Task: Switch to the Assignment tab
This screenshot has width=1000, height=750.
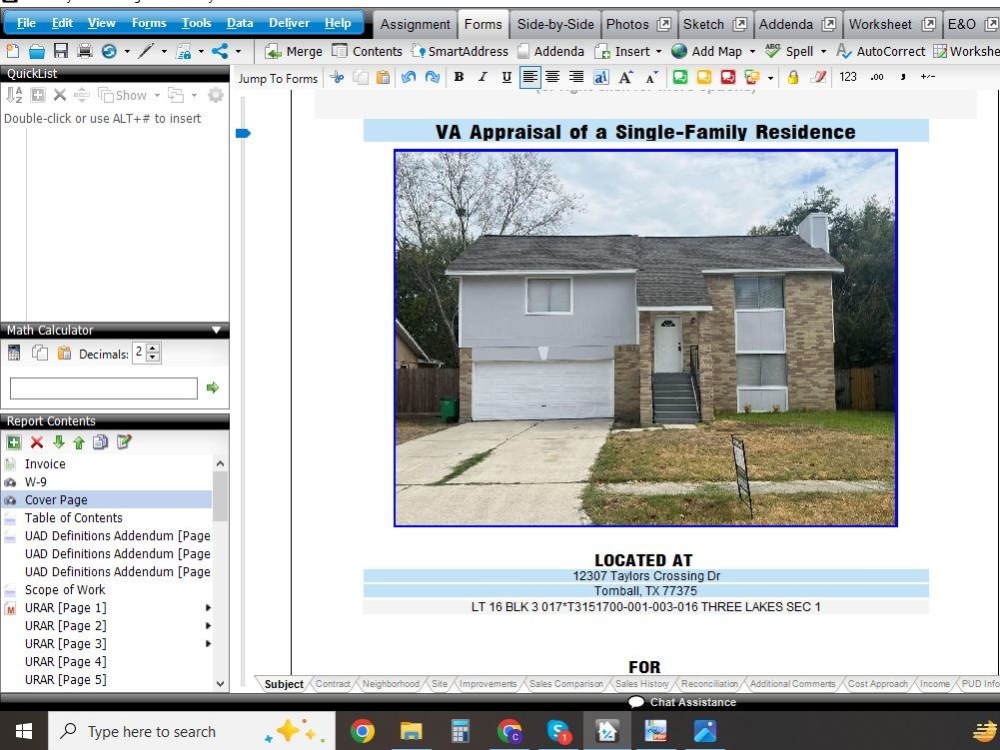Action: [x=415, y=24]
